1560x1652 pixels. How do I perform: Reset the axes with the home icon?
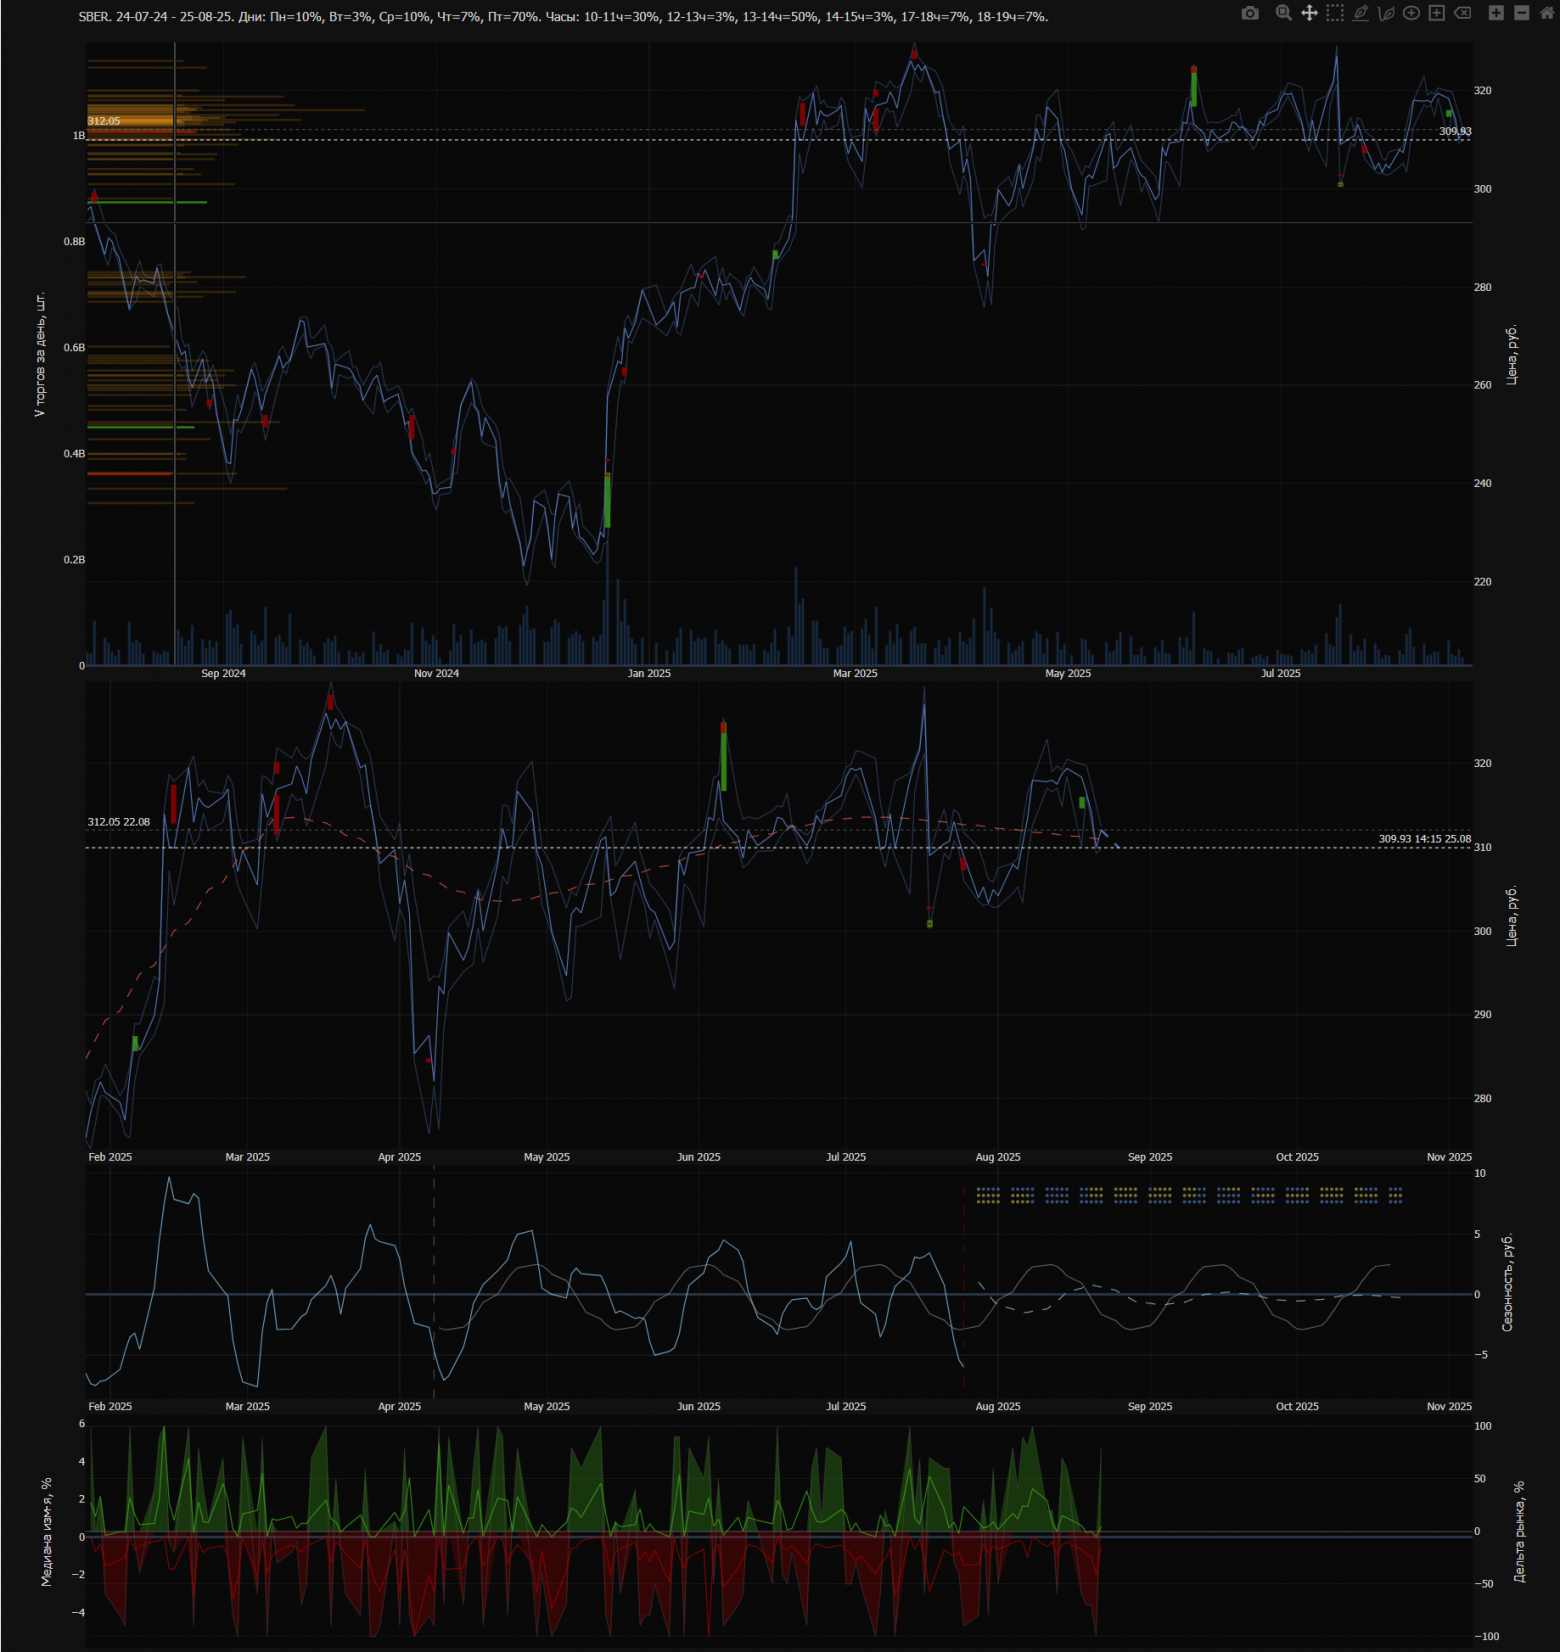(x=1546, y=13)
